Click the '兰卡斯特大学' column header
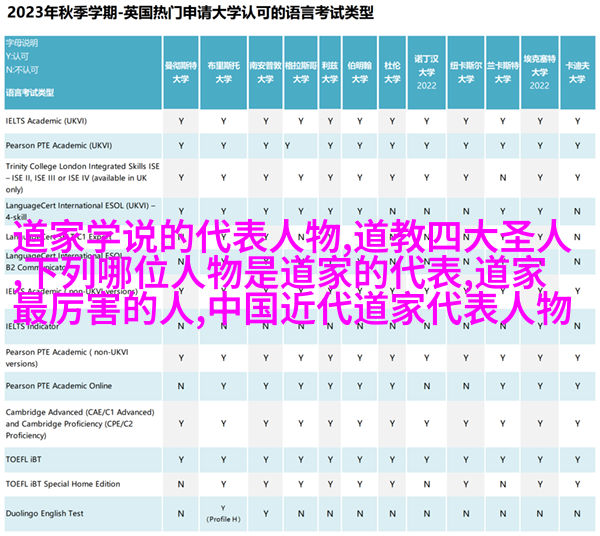The height and width of the screenshot is (536, 600). [x=503, y=72]
